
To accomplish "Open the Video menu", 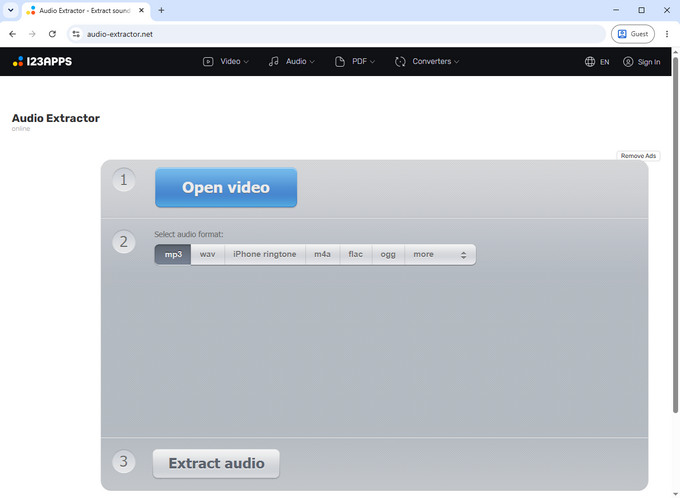I will click(226, 62).
